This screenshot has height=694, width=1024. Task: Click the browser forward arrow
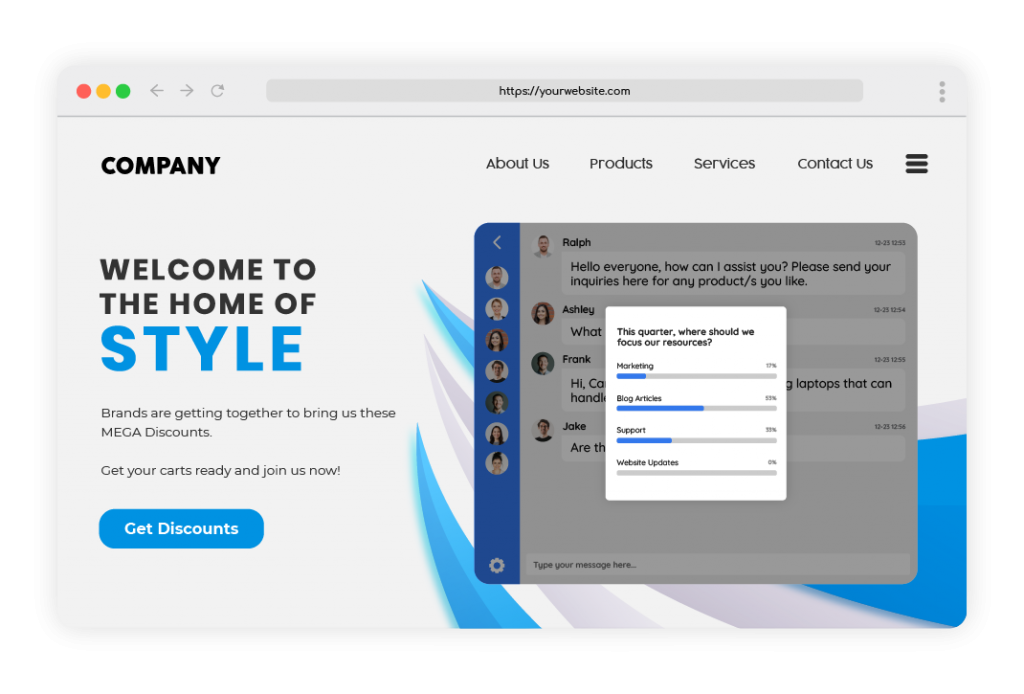coord(187,91)
